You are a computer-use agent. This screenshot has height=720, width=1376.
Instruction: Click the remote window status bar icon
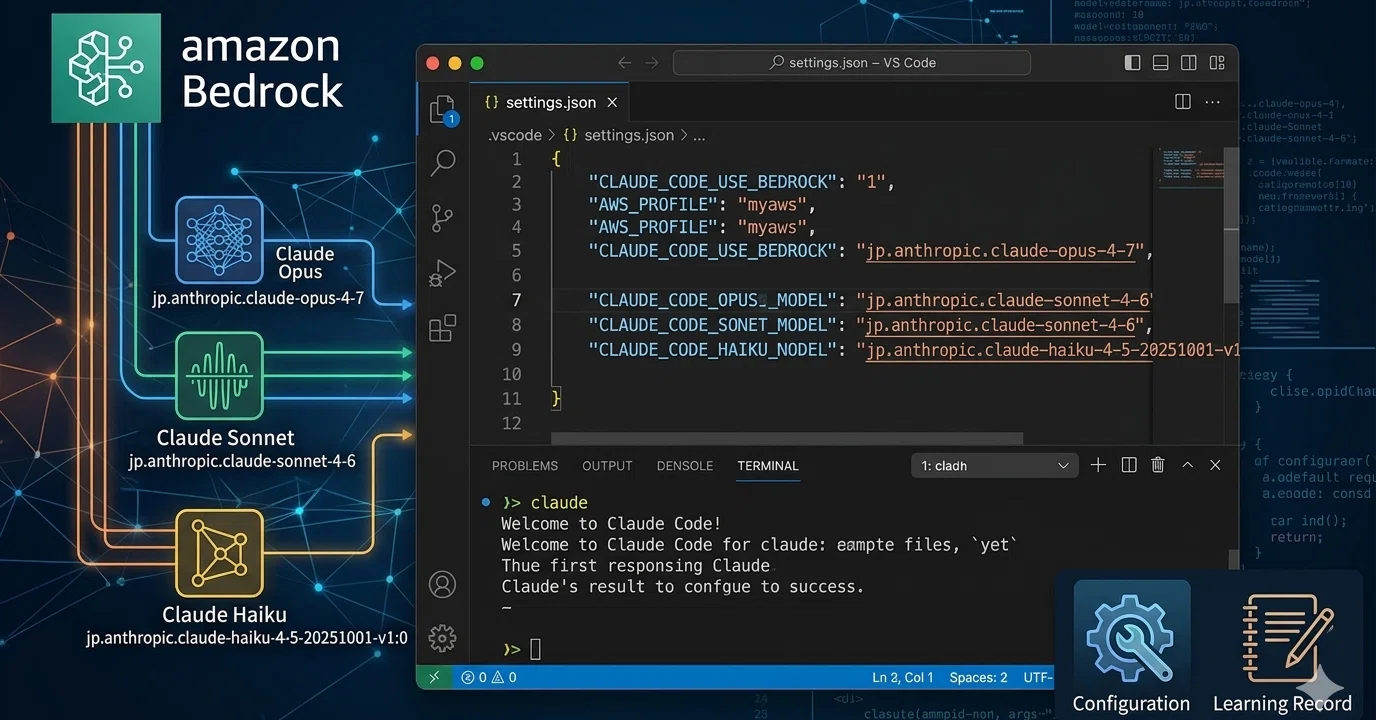[x=434, y=677]
